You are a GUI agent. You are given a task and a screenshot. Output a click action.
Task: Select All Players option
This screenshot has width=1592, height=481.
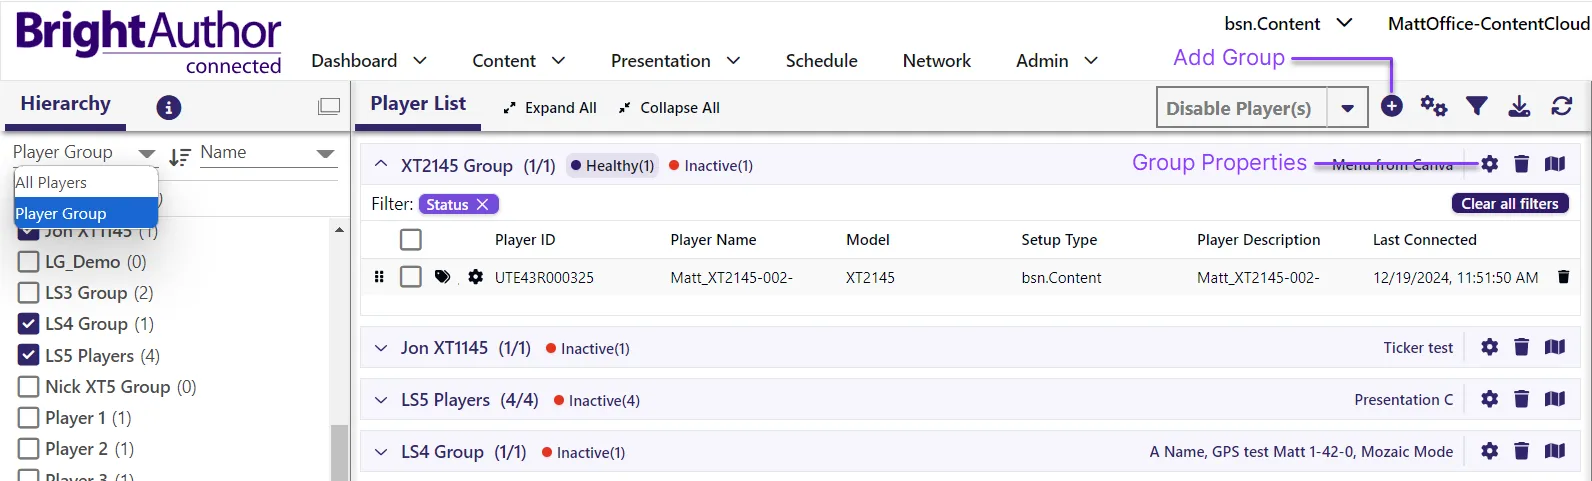coord(86,182)
